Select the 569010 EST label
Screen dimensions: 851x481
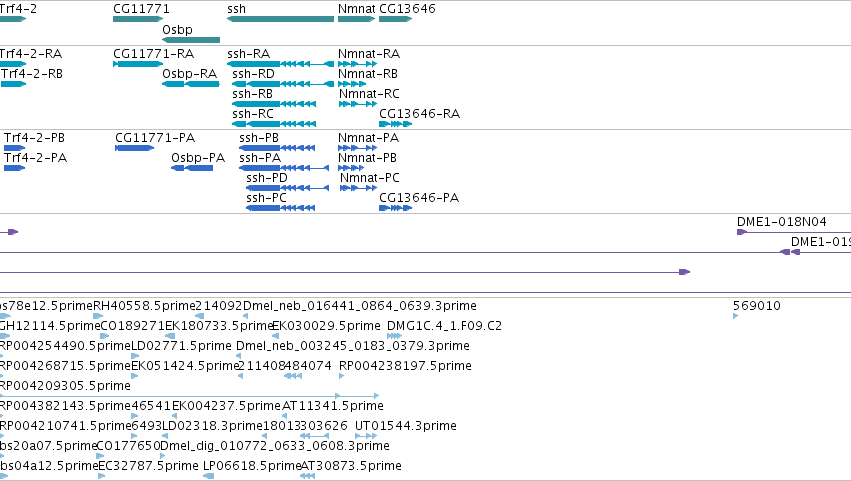tap(757, 306)
